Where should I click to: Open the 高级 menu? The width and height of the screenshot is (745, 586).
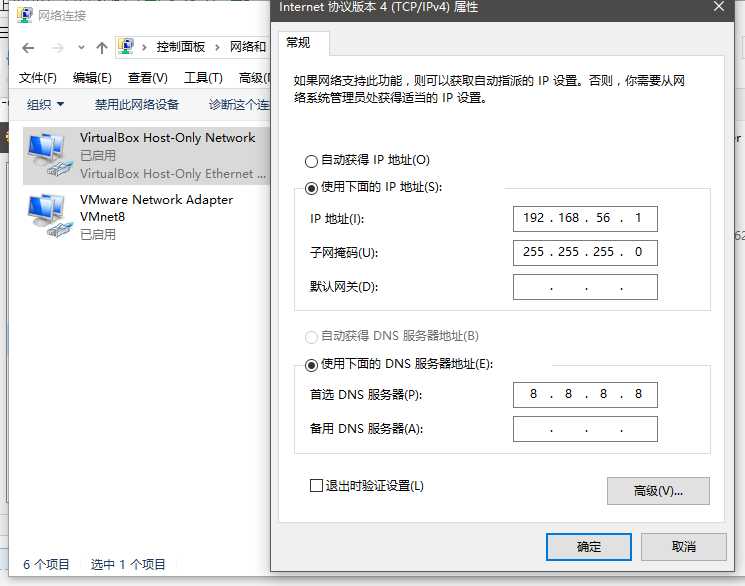[x=255, y=77]
